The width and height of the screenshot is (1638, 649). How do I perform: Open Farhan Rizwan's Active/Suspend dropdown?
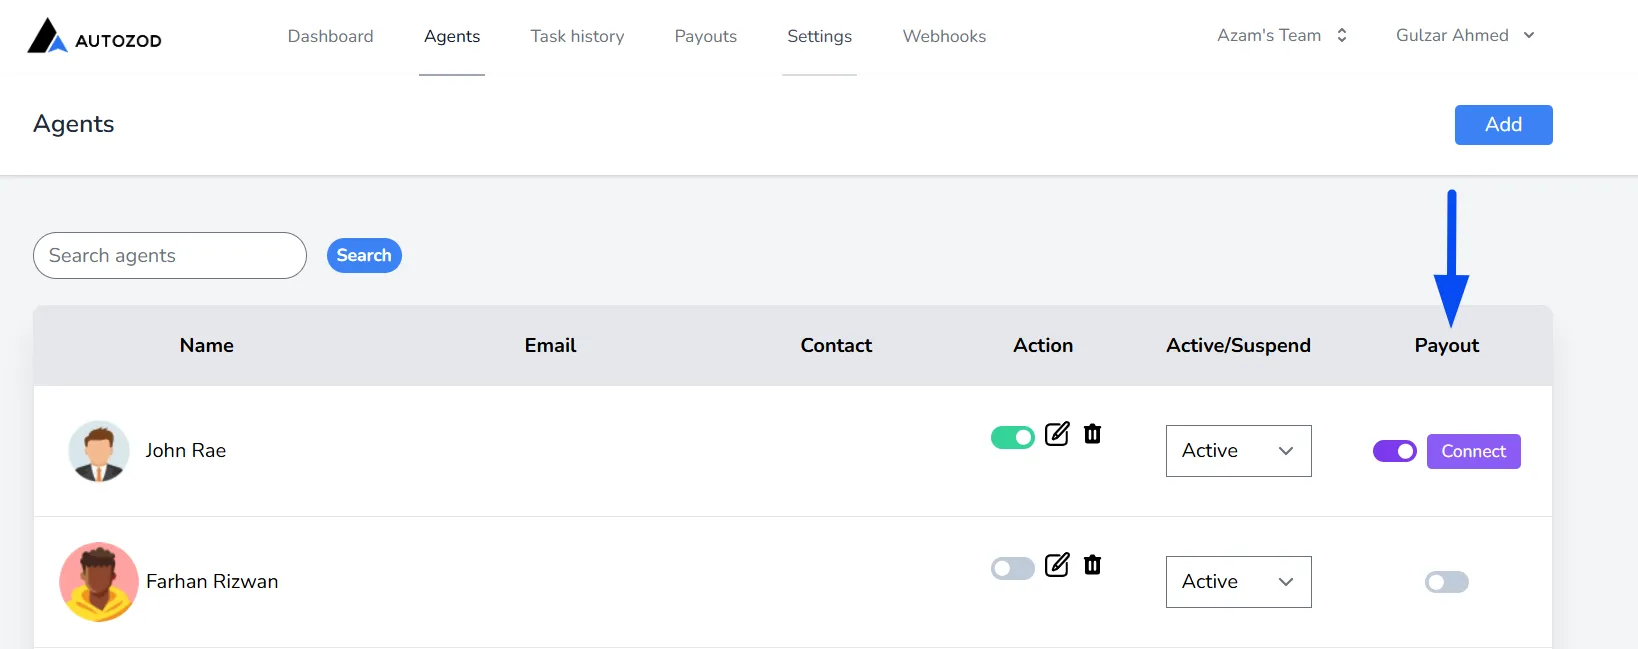(x=1239, y=582)
